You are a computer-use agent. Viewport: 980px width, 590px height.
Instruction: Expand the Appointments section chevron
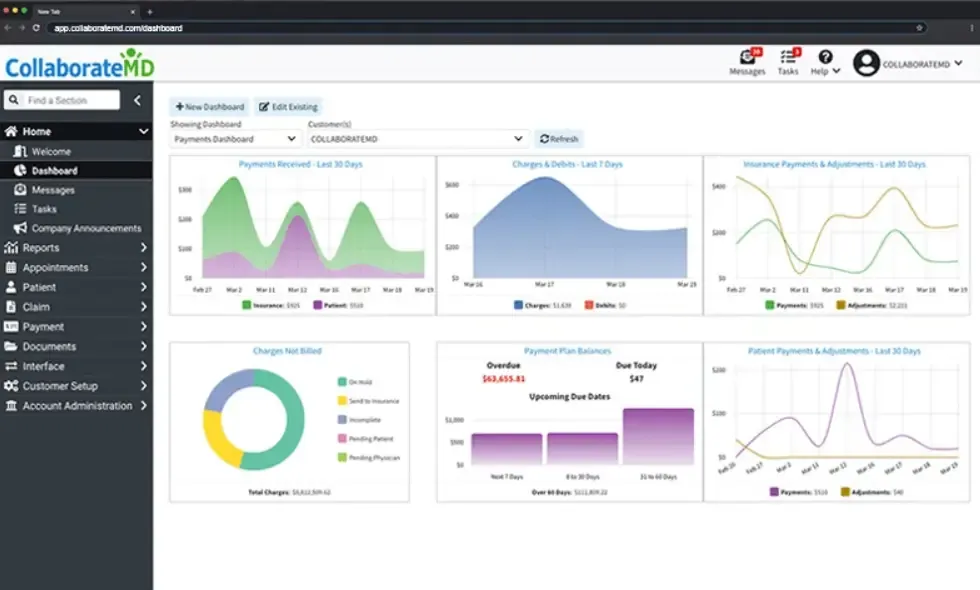coord(143,268)
